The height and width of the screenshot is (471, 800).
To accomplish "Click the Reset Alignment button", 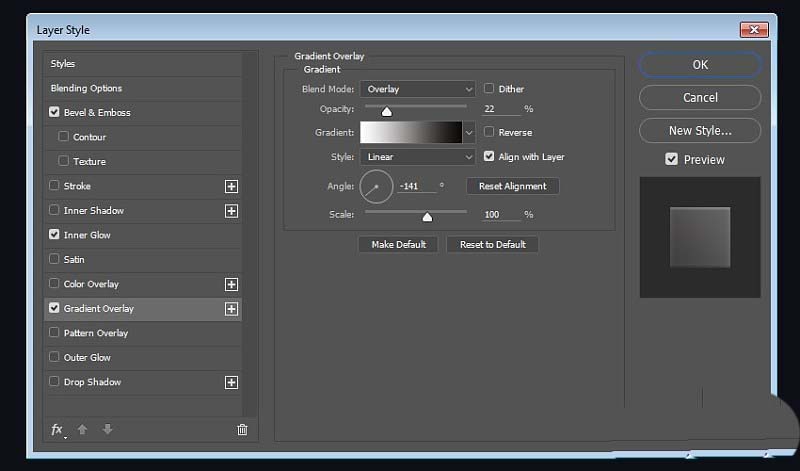I will tap(513, 186).
